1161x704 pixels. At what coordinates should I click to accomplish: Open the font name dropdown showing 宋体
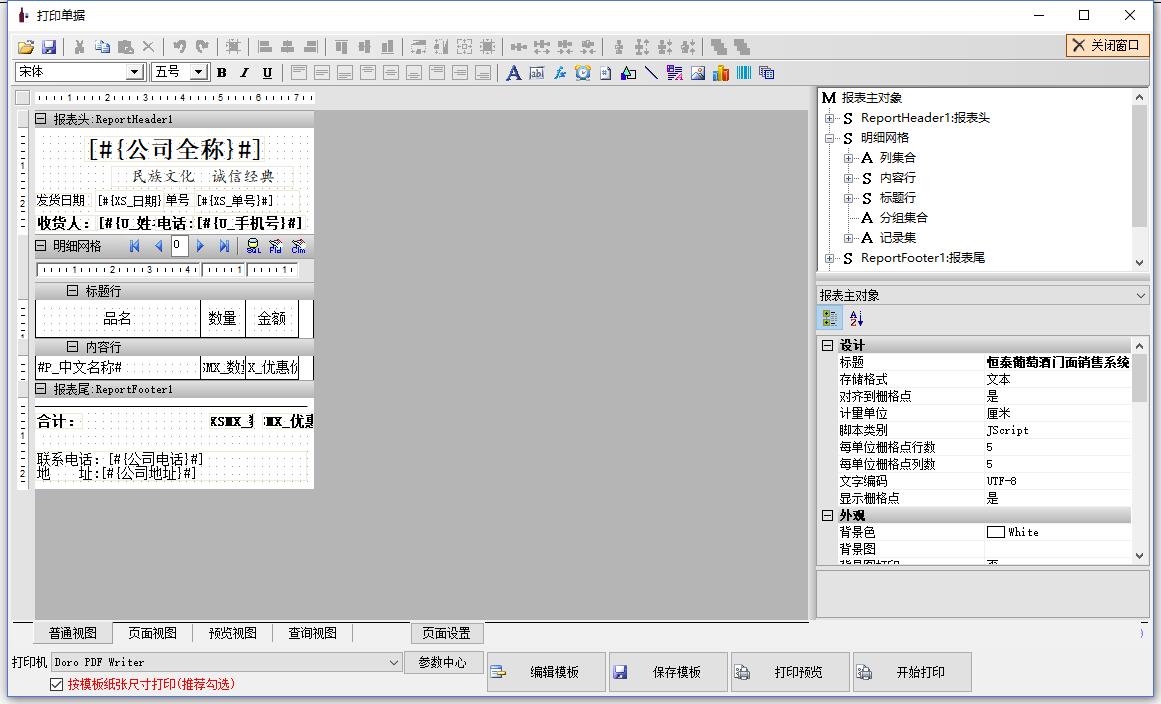(x=135, y=72)
